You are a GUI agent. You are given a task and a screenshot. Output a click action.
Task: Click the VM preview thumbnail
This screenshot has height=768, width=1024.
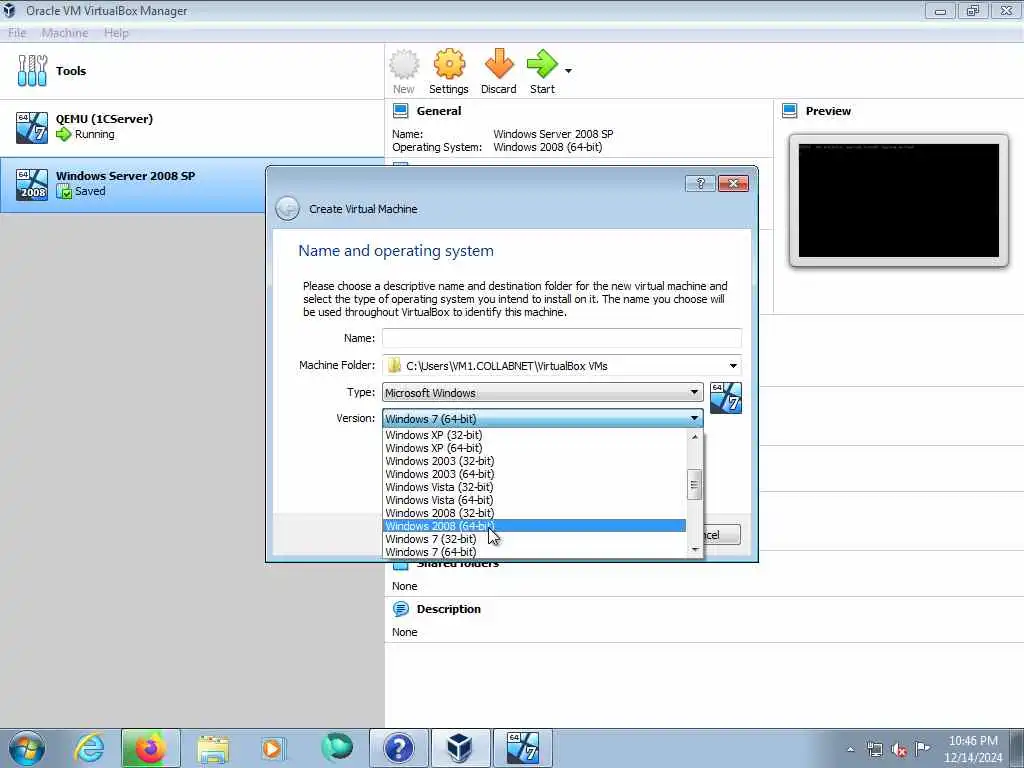point(899,200)
